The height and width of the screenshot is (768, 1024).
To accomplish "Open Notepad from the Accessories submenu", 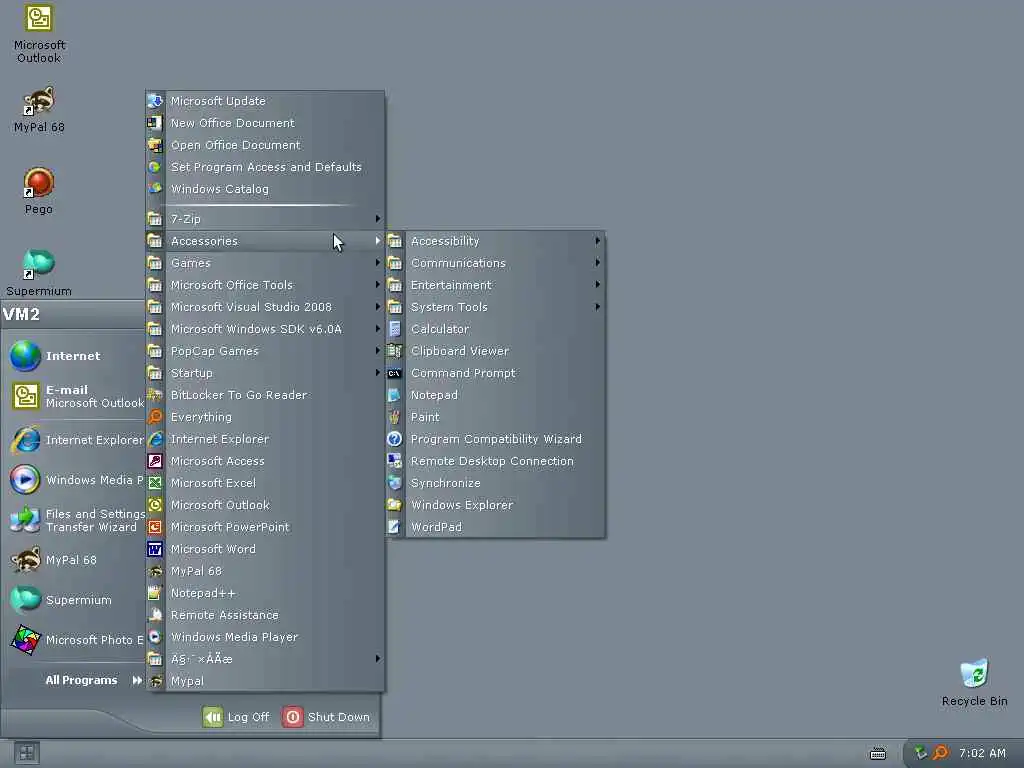I will (x=496, y=395).
